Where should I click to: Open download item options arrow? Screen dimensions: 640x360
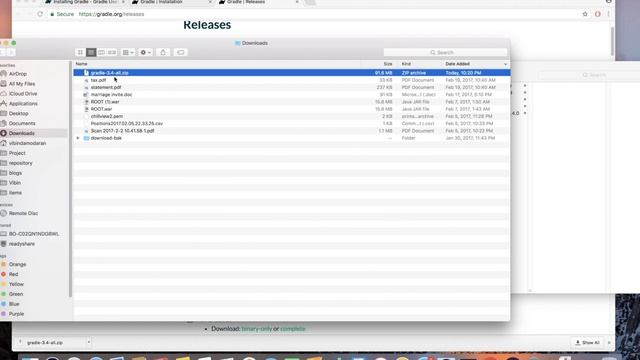(x=89, y=342)
